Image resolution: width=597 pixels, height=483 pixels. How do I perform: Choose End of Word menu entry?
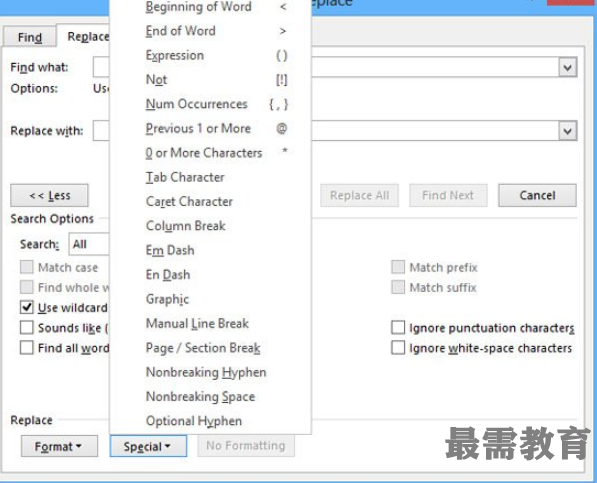click(211, 31)
